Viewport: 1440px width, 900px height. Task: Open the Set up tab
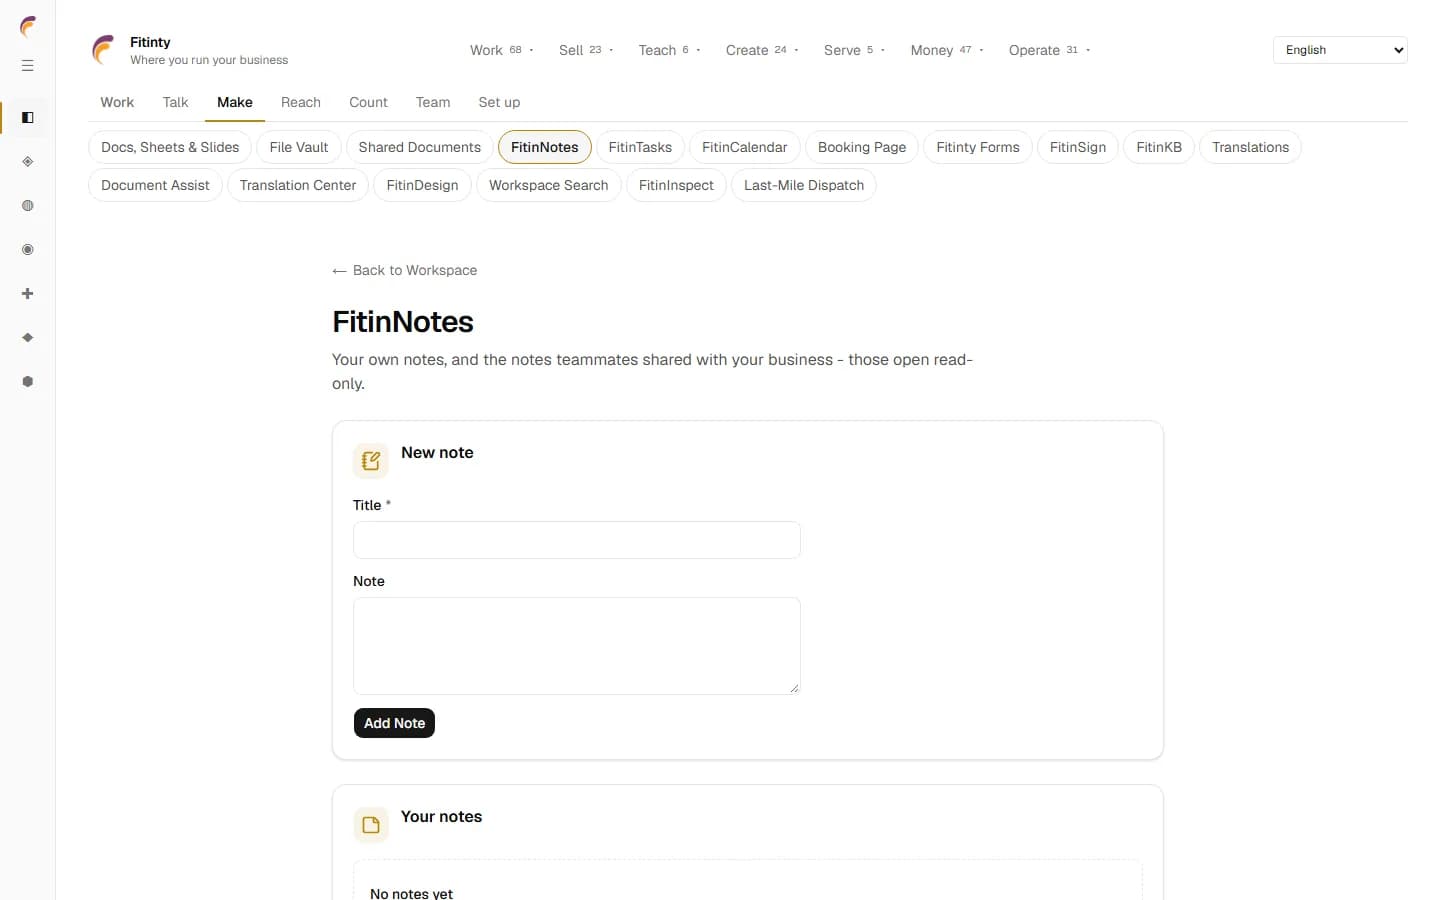point(499,102)
